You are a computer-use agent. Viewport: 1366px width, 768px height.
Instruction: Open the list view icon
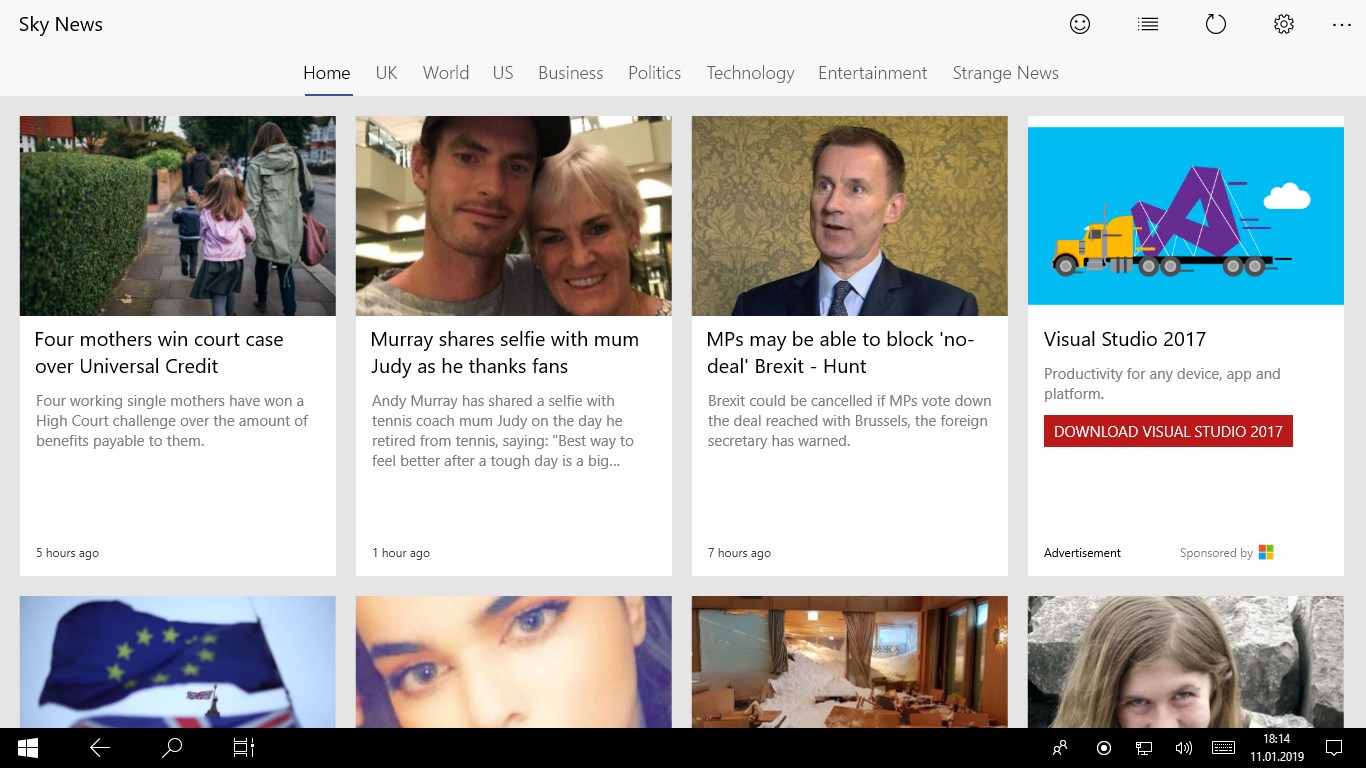tap(1148, 24)
